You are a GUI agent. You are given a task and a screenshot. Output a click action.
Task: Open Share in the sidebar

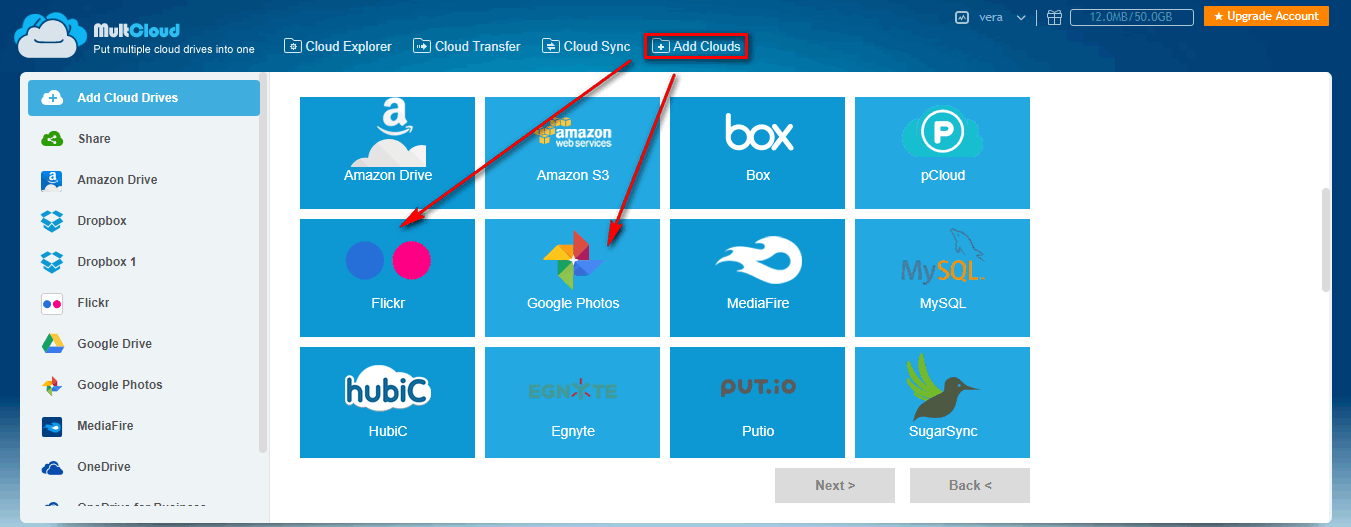tap(144, 139)
